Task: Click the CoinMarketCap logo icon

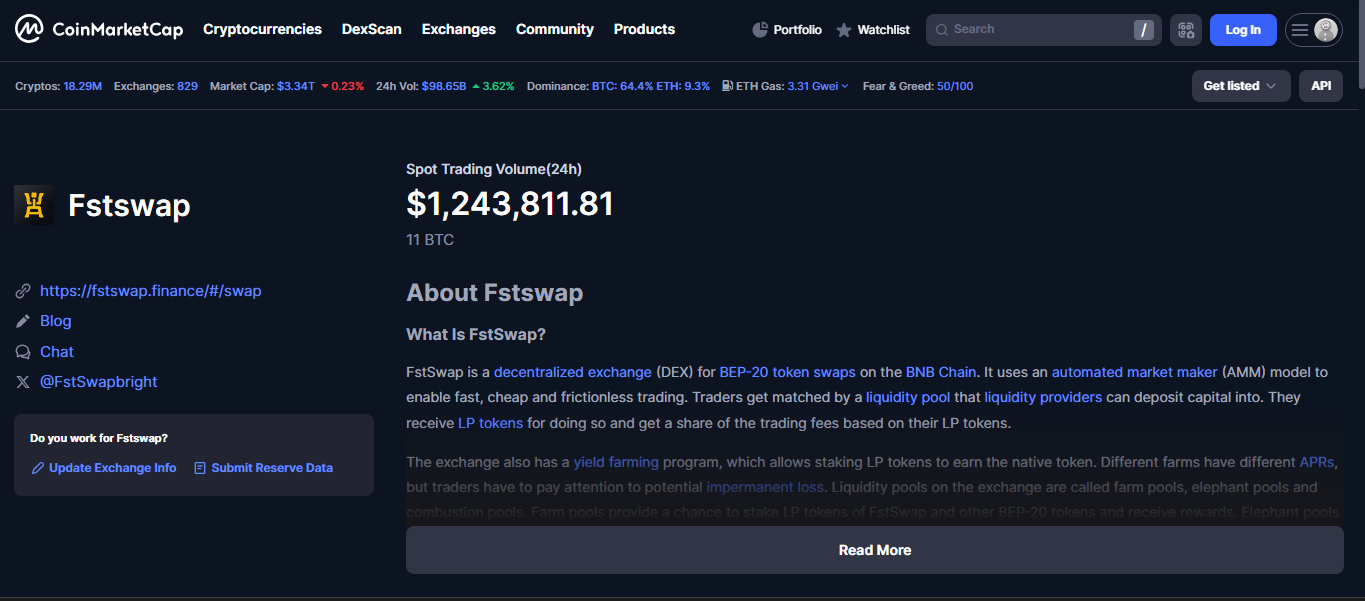Action: [29, 30]
